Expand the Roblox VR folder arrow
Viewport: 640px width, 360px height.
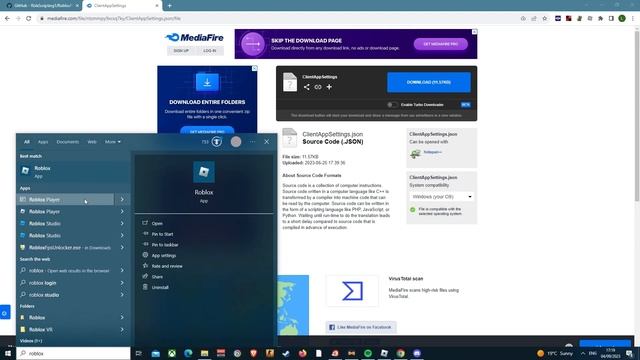pos(122,329)
